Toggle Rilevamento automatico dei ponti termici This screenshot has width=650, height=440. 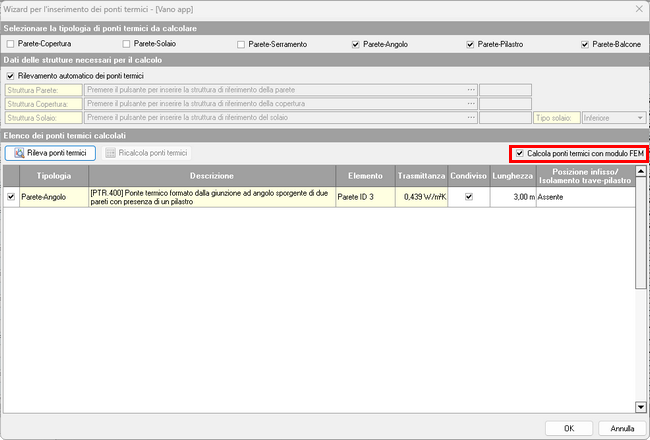click(11, 76)
